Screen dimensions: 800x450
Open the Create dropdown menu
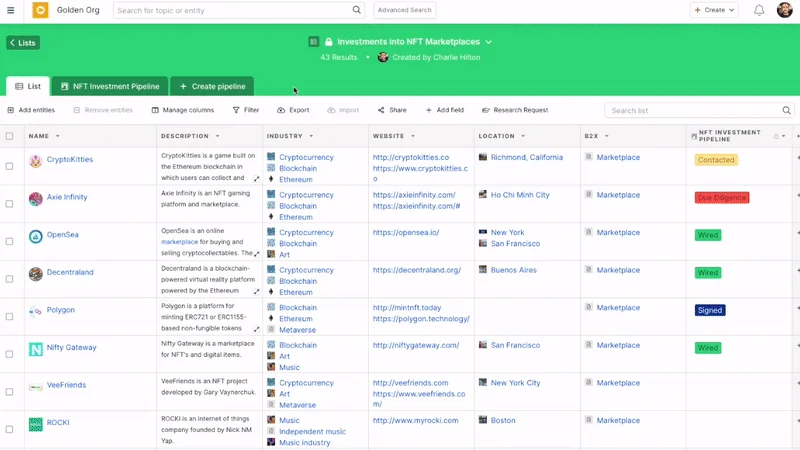(714, 10)
